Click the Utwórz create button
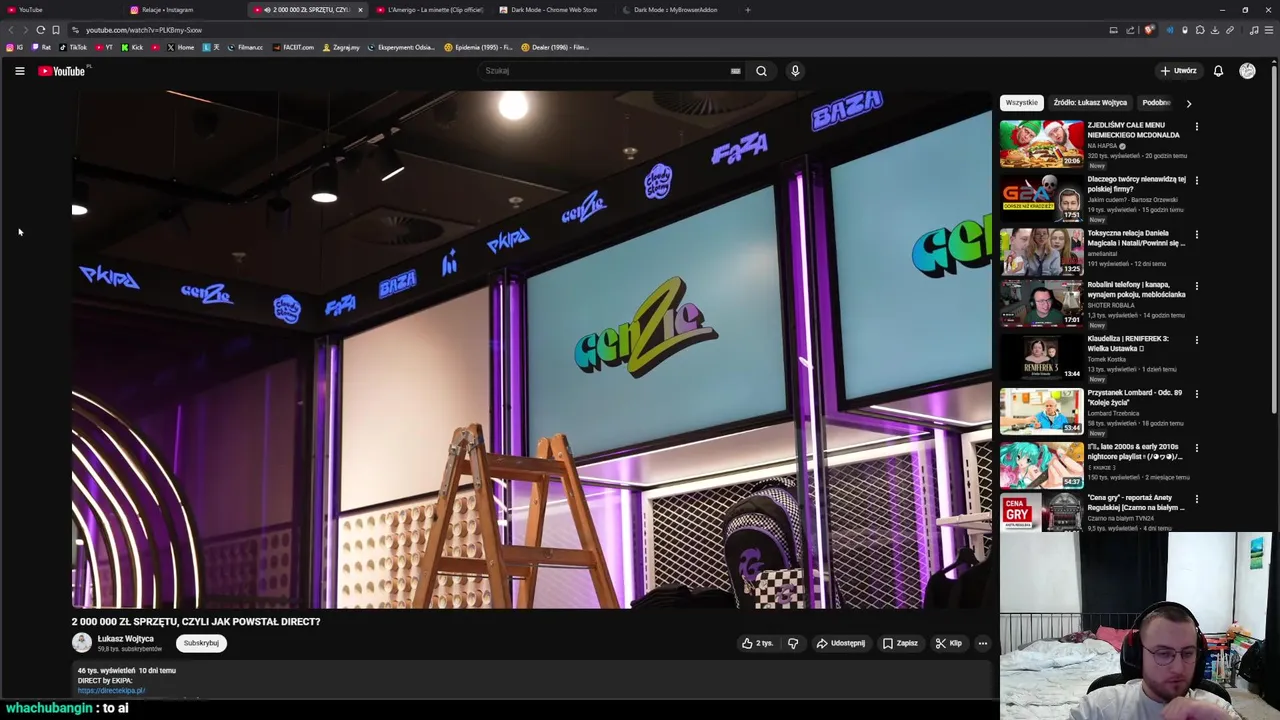Viewport: 1280px width, 720px height. tap(1178, 71)
